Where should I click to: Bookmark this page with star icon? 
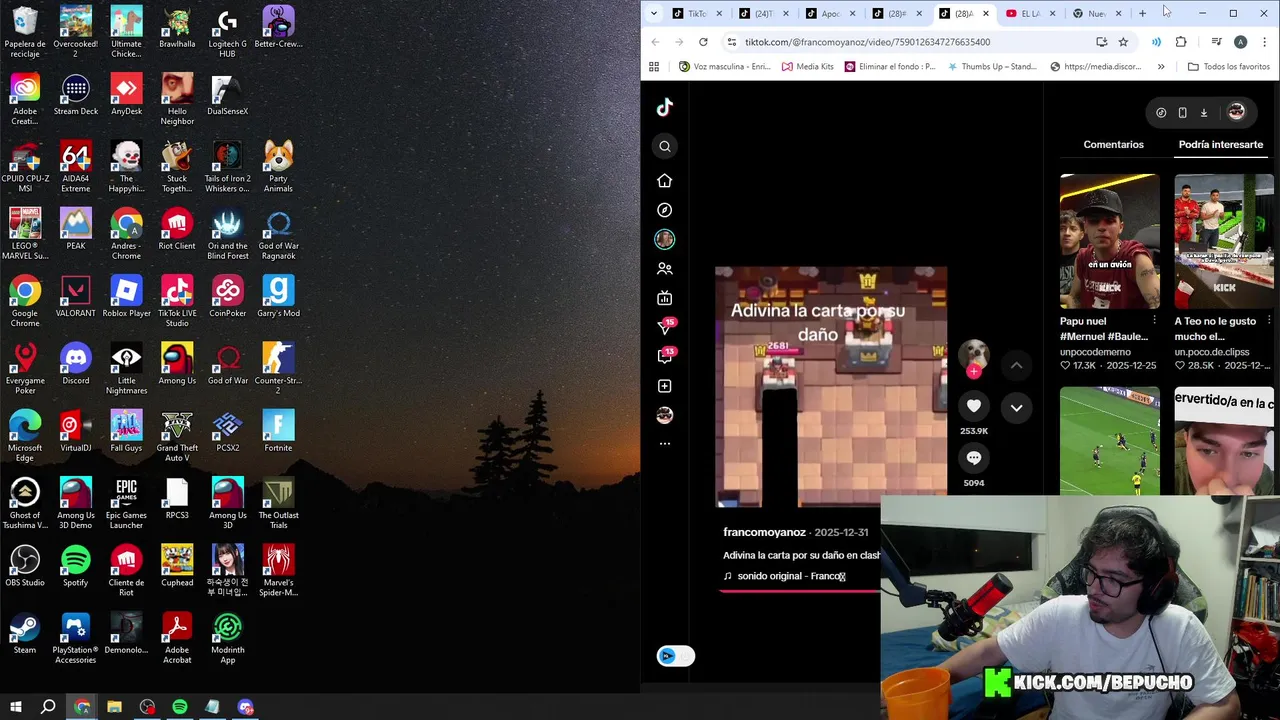[x=1123, y=42]
